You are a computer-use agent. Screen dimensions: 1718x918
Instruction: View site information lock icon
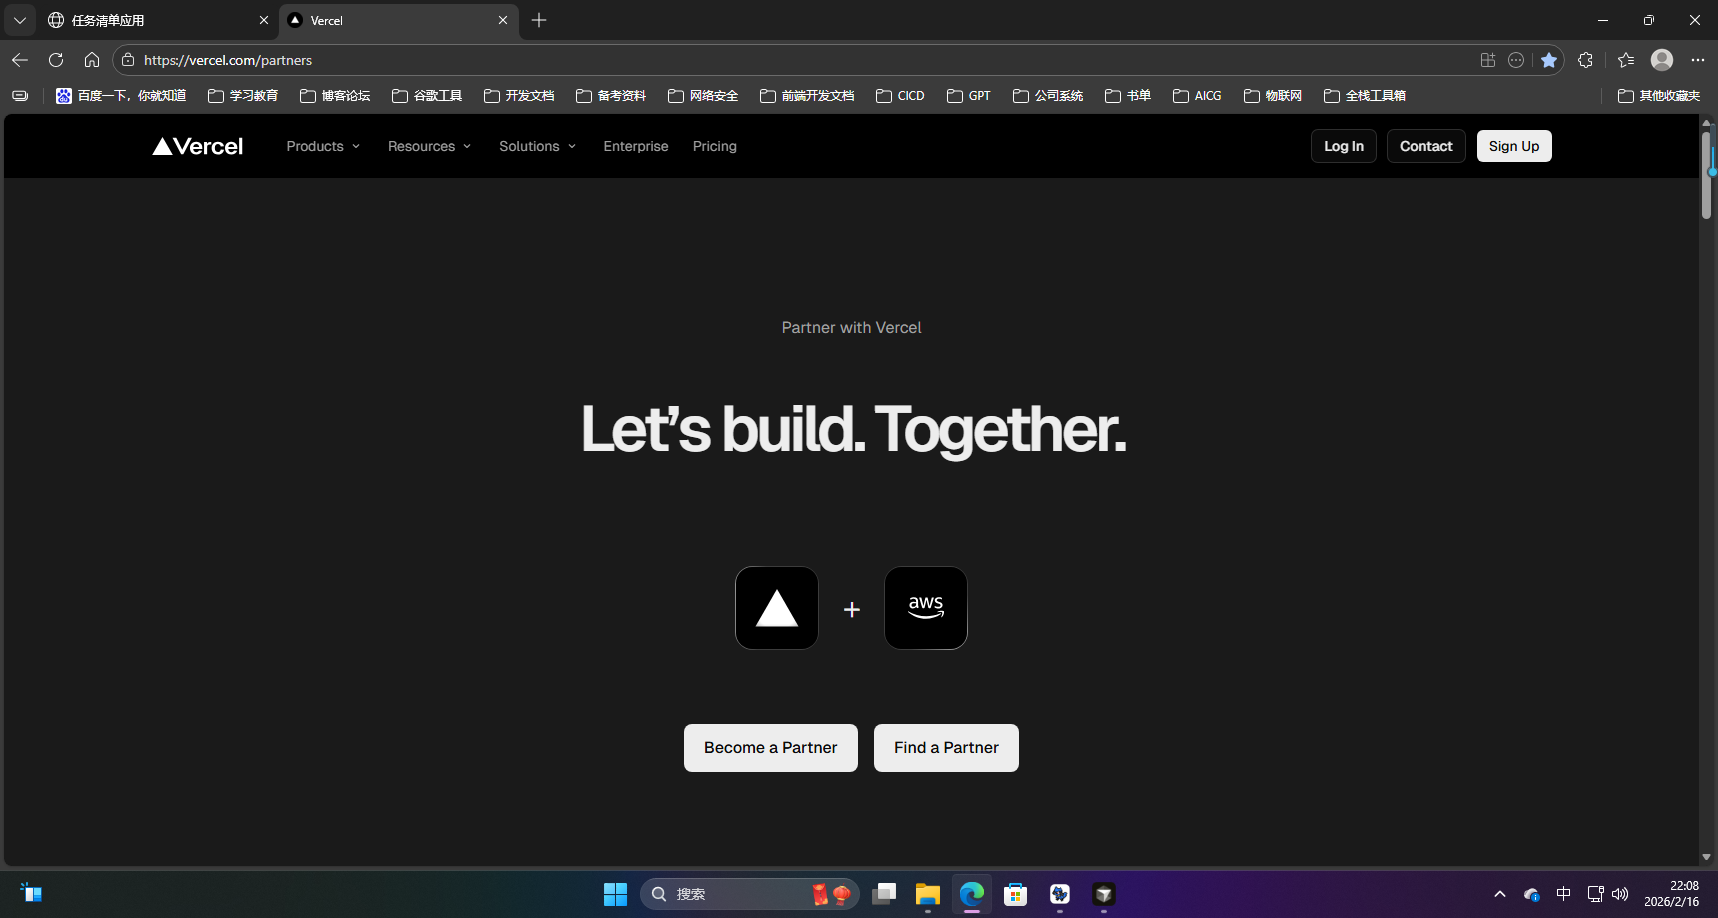128,60
